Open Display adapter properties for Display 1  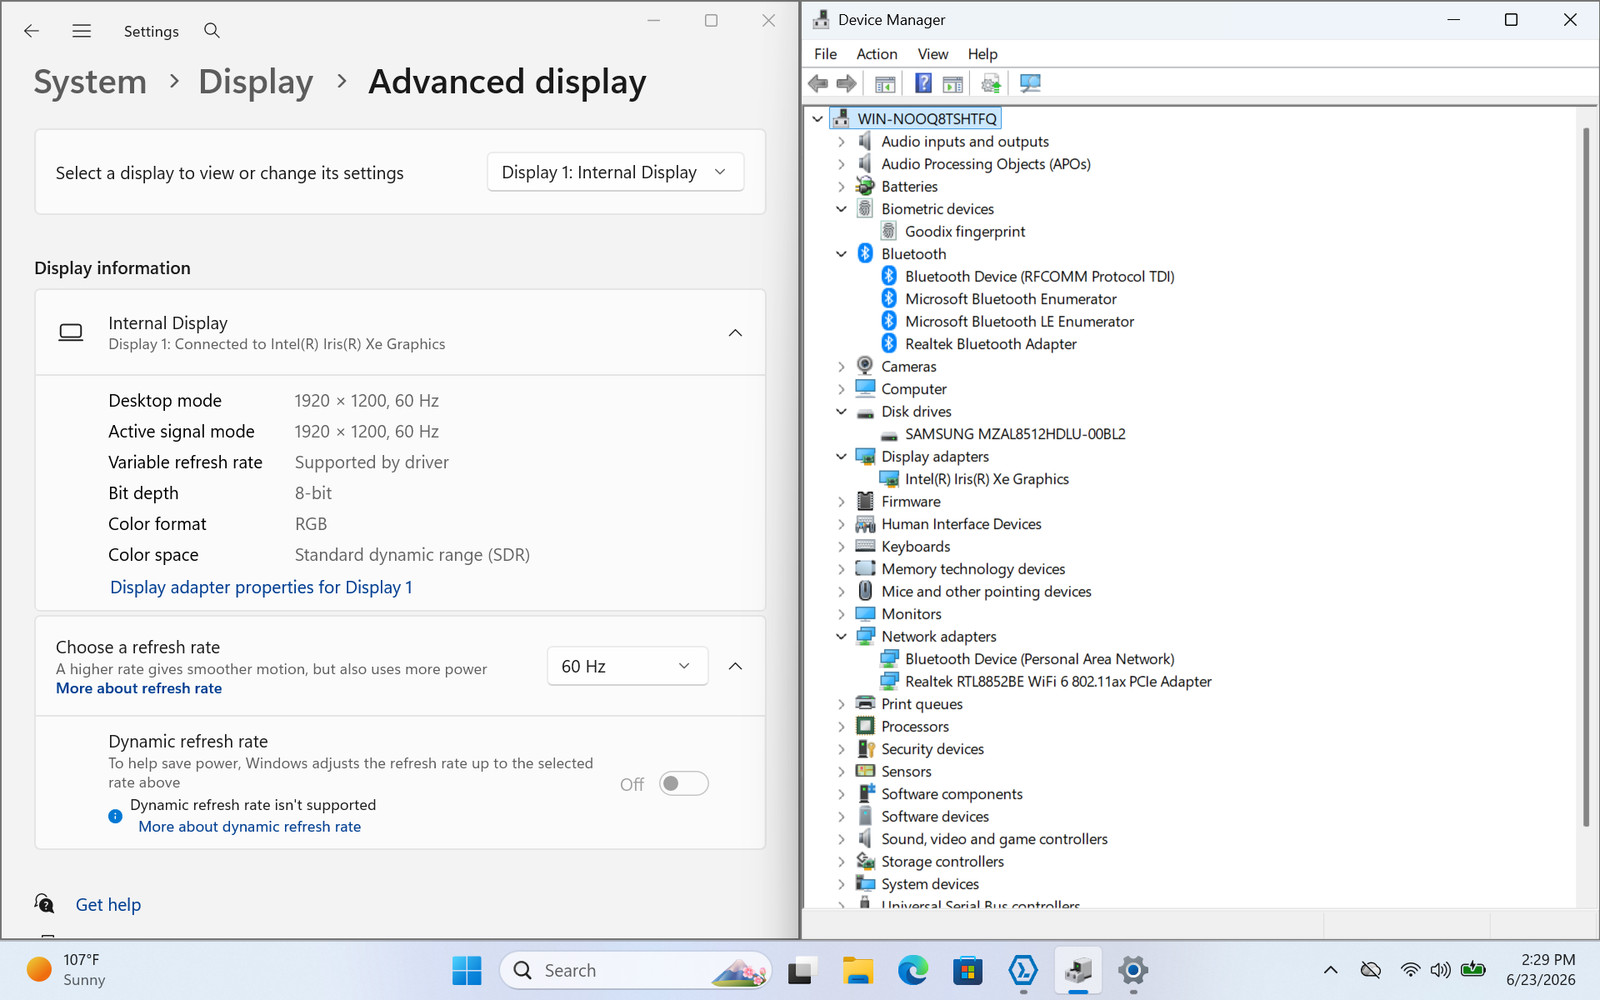[x=261, y=587]
